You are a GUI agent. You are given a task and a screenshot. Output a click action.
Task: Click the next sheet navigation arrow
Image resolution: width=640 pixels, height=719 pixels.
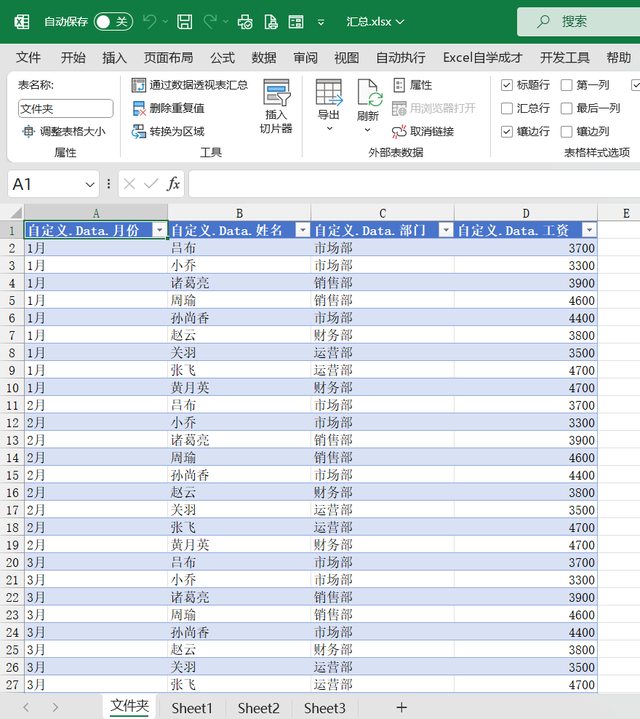(55, 708)
